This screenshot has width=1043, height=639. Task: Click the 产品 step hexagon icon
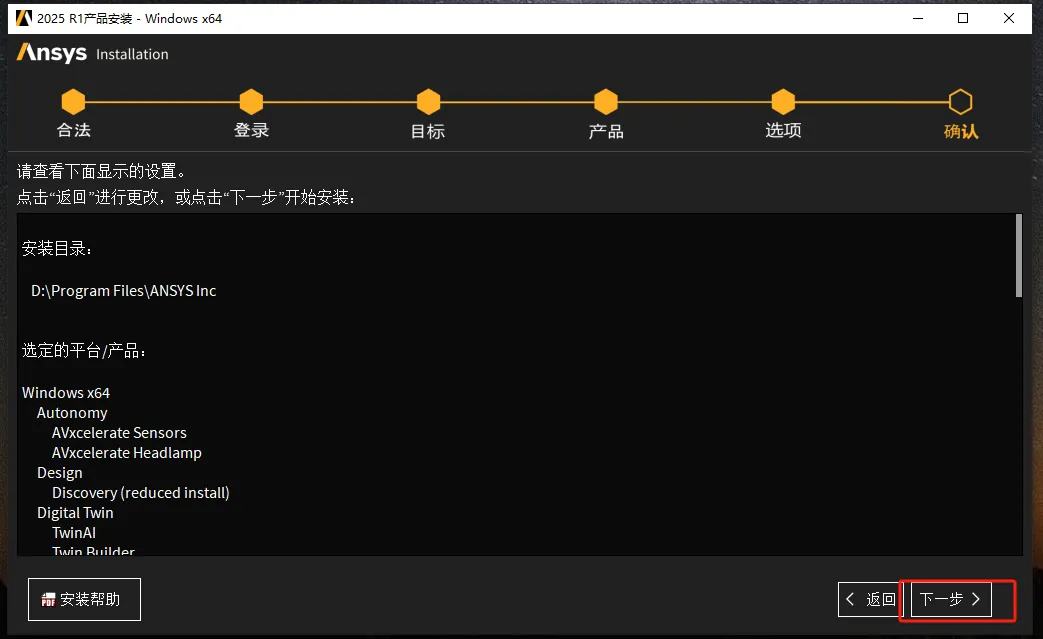click(606, 102)
